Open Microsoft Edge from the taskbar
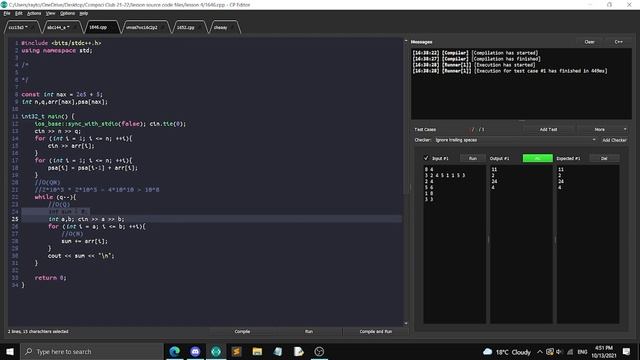Viewport: 640px width, 360px height. pos(175,351)
